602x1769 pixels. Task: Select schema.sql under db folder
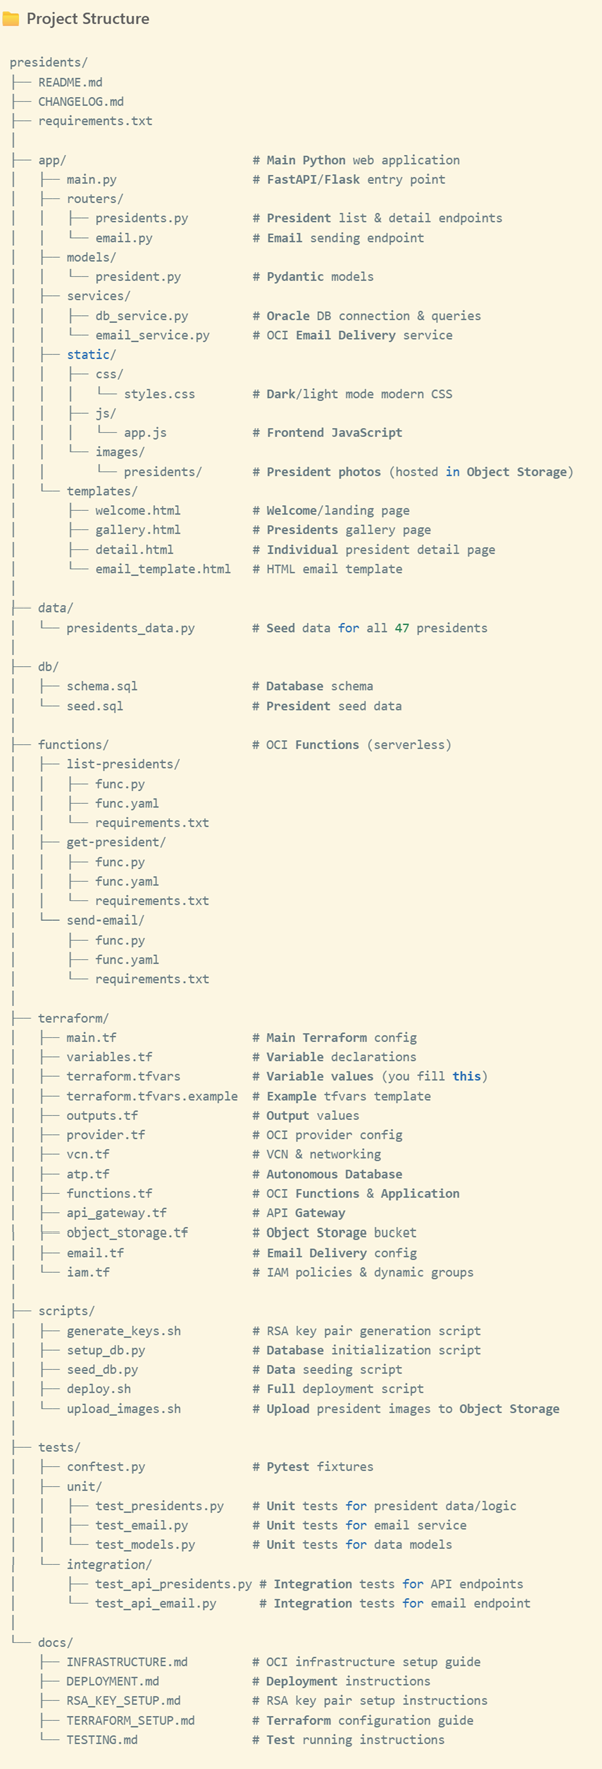[102, 686]
